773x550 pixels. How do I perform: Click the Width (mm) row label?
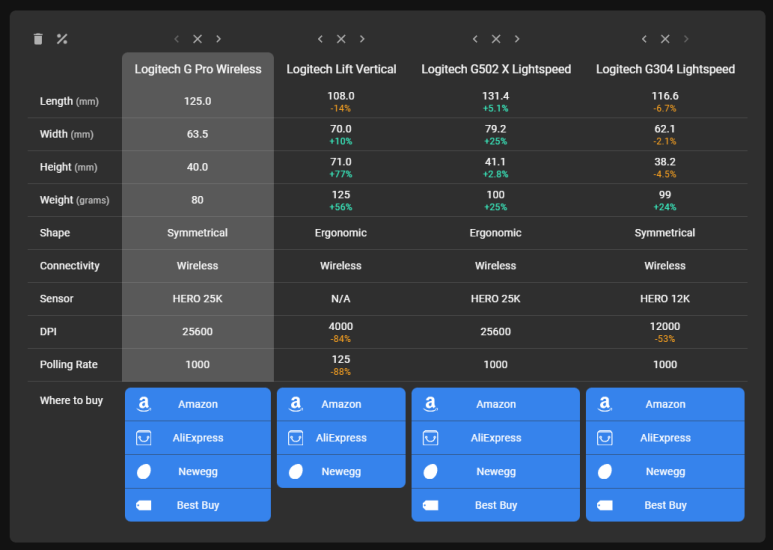tap(67, 134)
